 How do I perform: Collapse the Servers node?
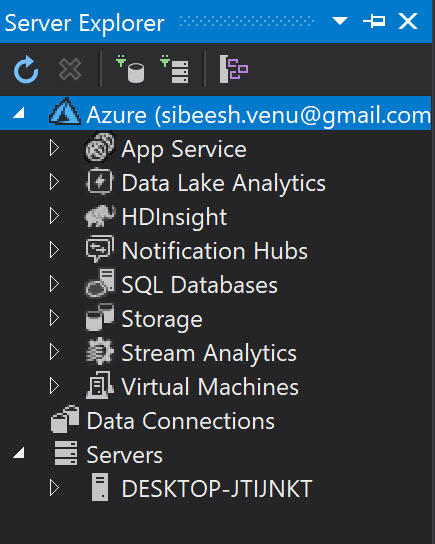pos(19,452)
